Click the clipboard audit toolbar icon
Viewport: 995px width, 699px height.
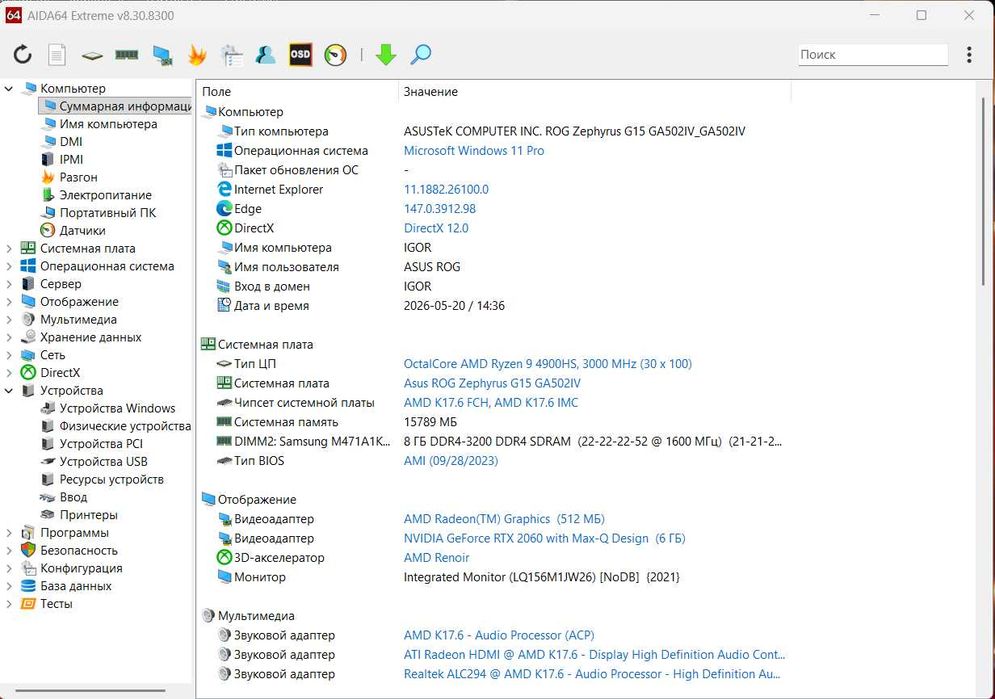(232, 55)
